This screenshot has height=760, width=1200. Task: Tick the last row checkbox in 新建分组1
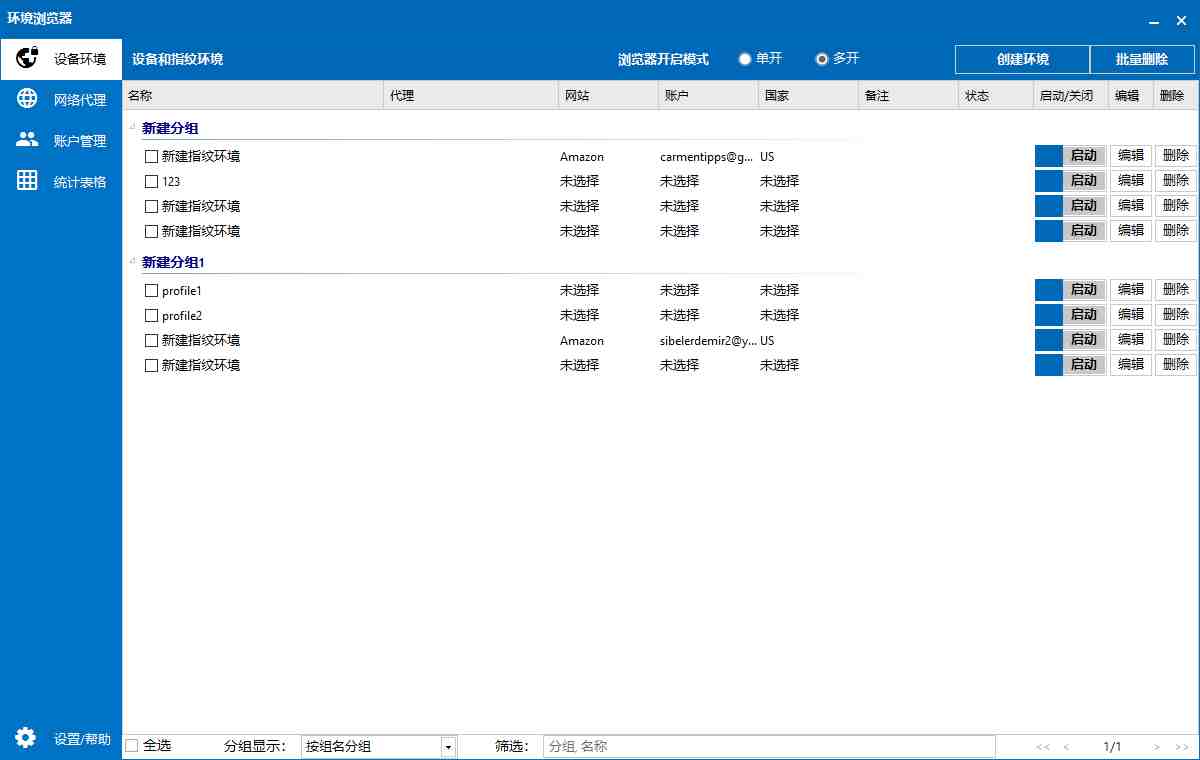[152, 366]
